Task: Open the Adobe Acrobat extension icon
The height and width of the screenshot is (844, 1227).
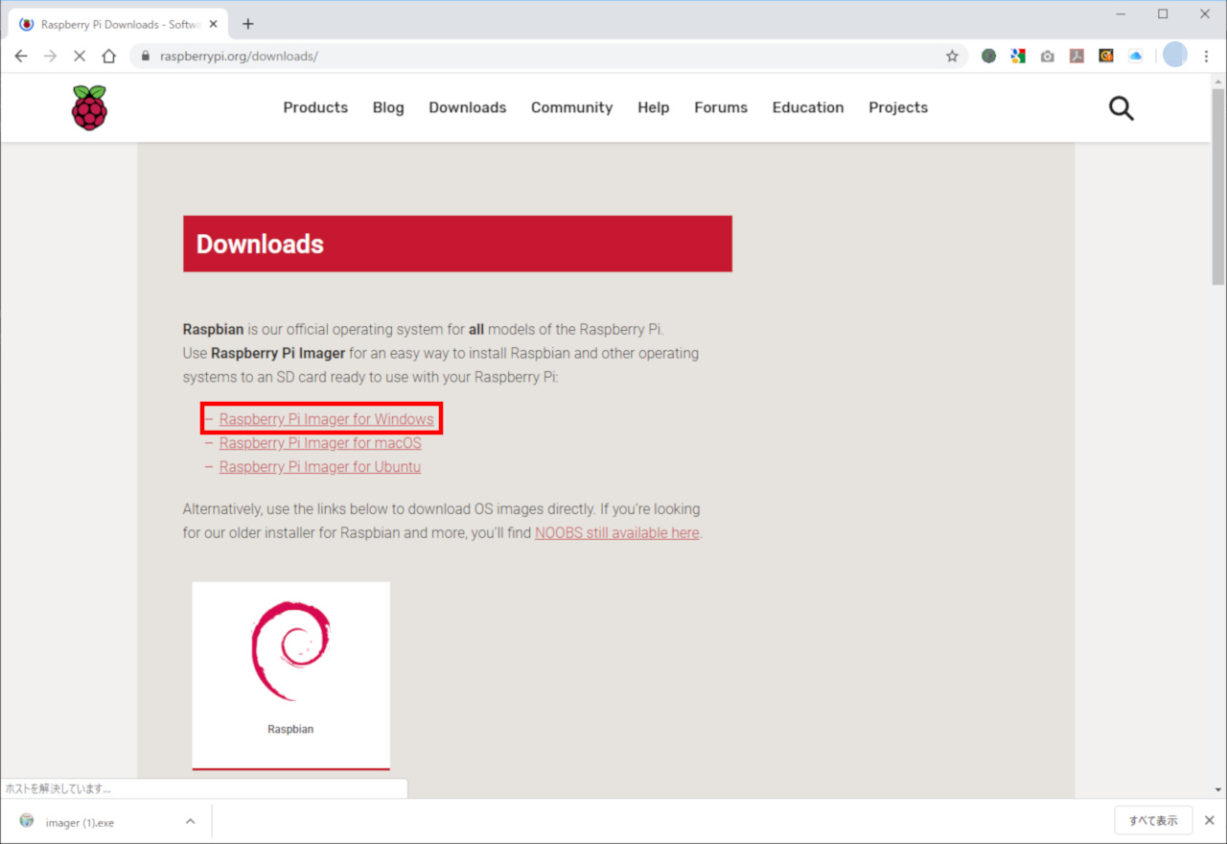Action: pos(1076,56)
